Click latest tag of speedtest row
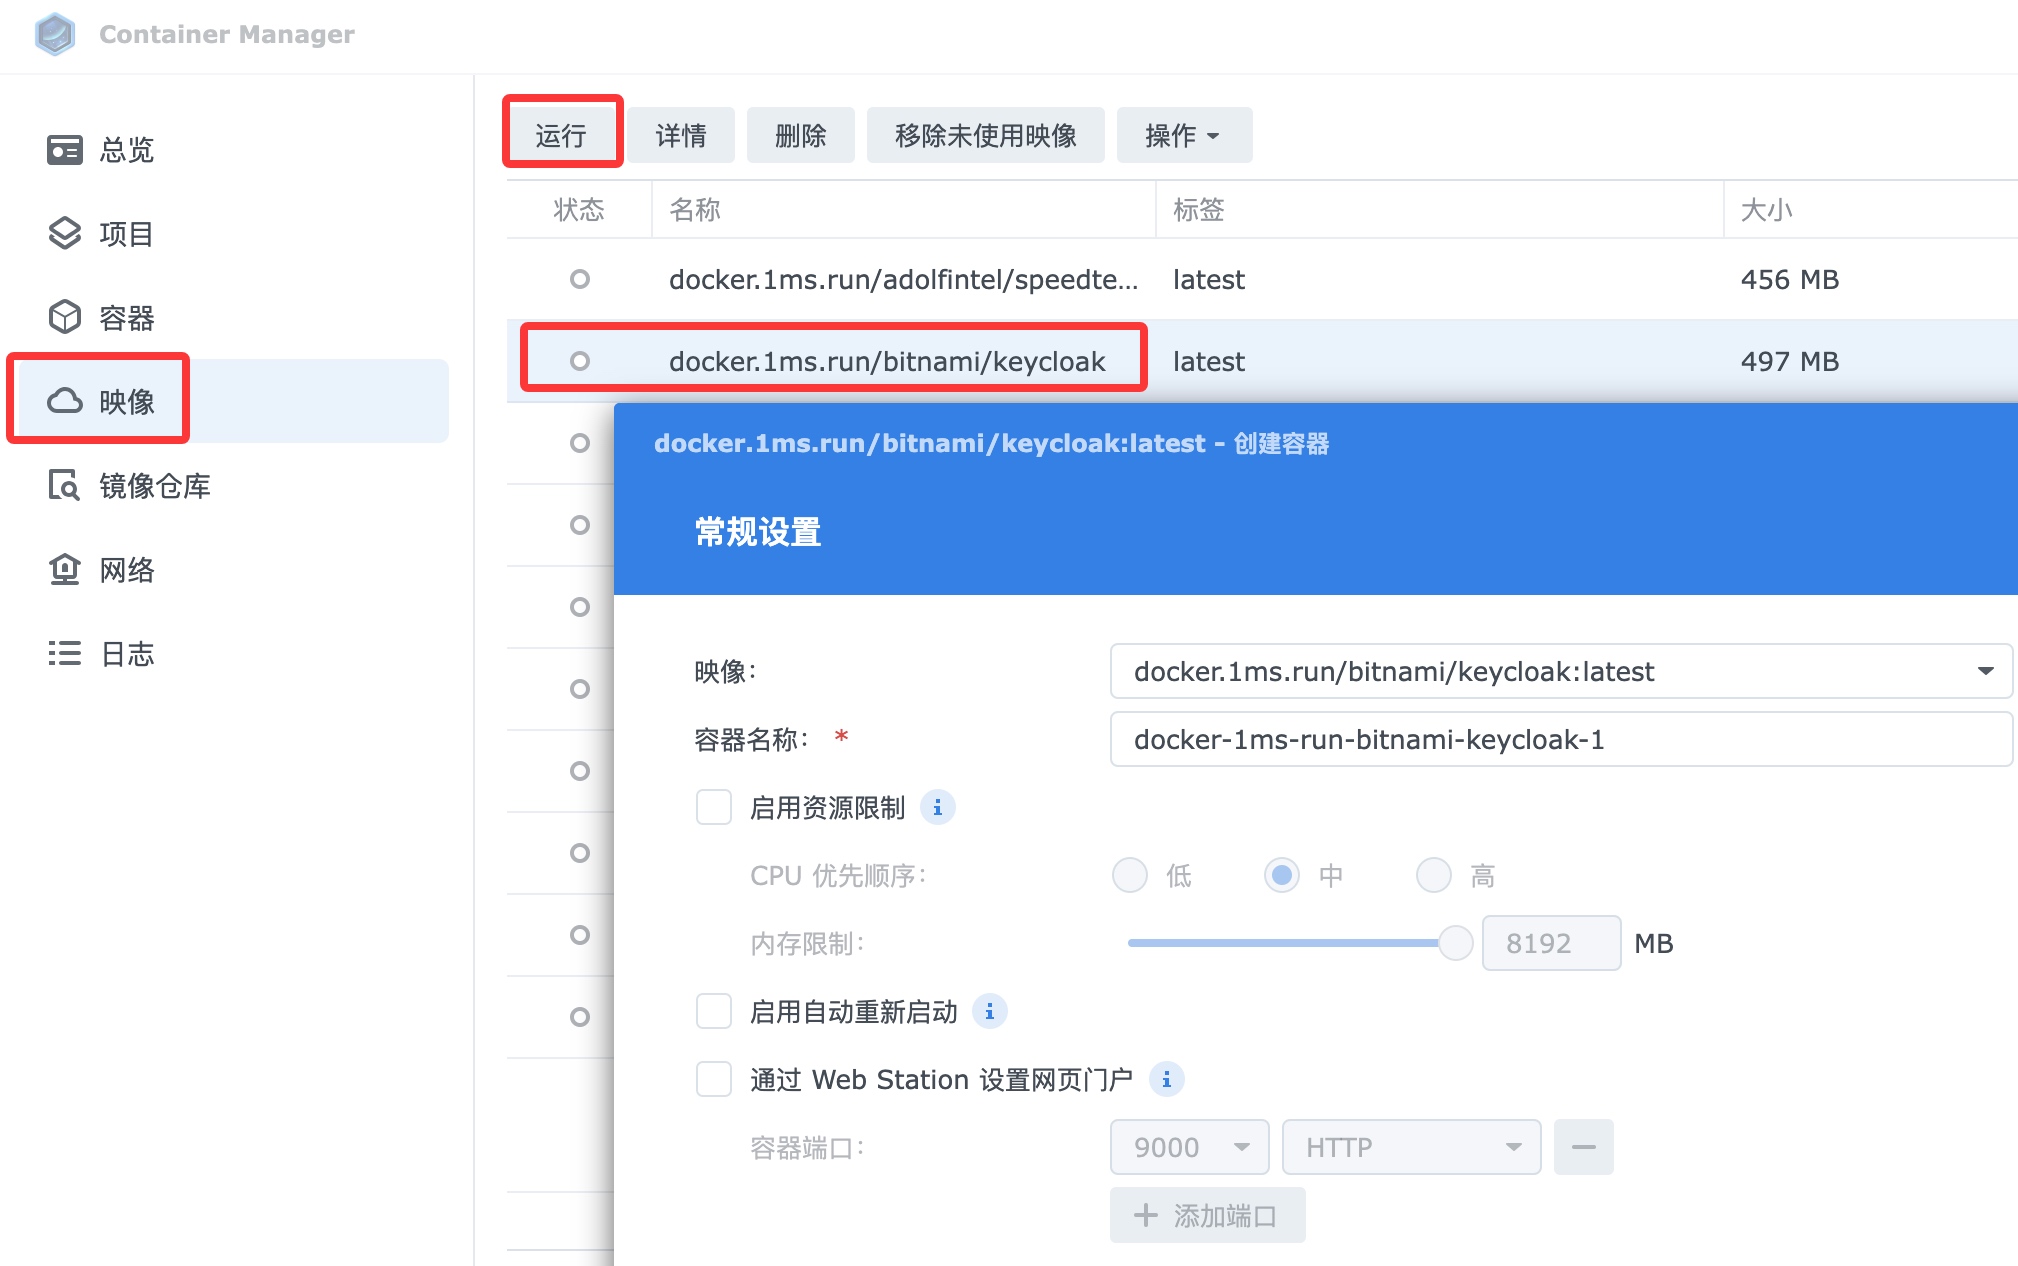Image resolution: width=2018 pixels, height=1266 pixels. click(1209, 279)
